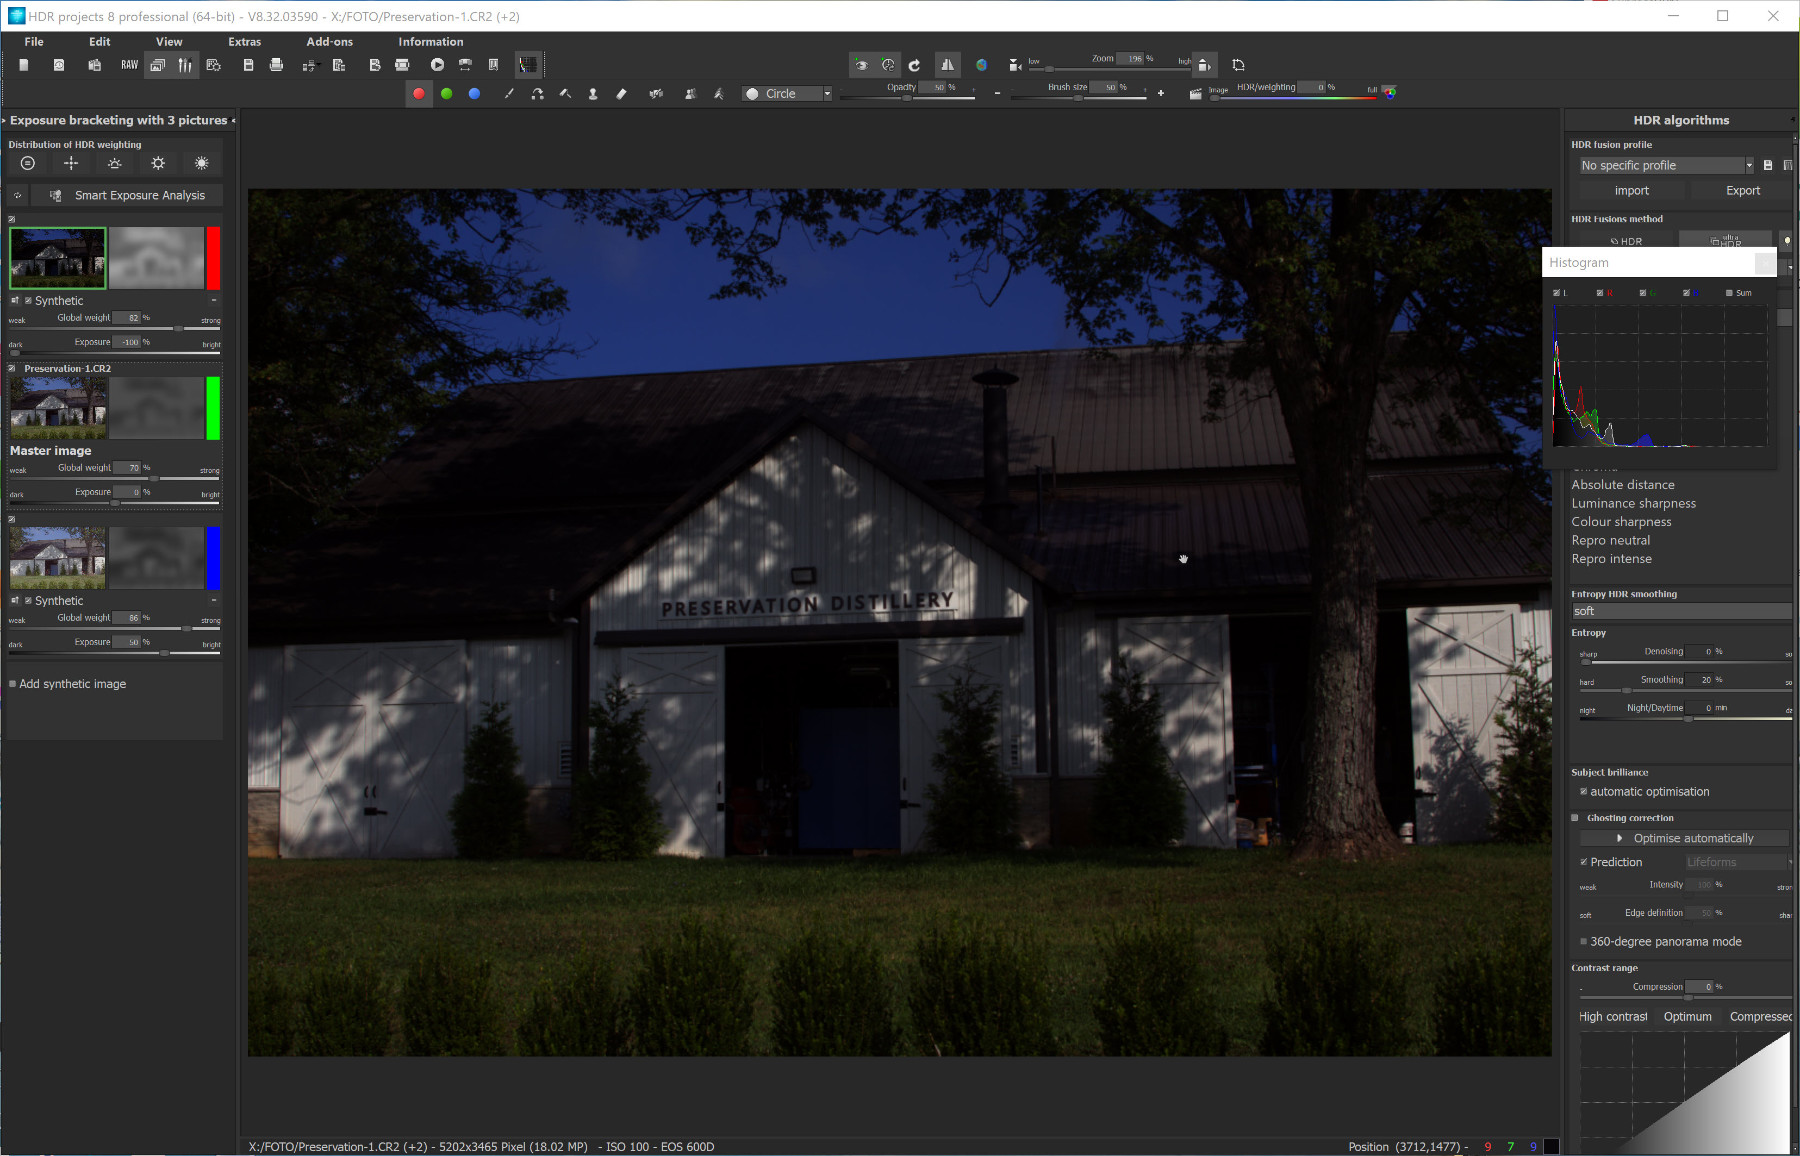Select the brush paint tool icon
Image resolution: width=1800 pixels, height=1156 pixels.
pyautogui.click(x=509, y=94)
